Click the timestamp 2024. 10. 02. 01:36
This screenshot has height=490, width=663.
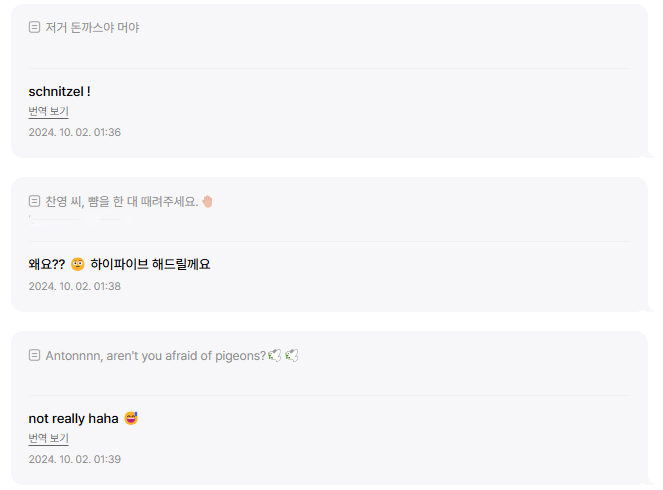[74, 132]
